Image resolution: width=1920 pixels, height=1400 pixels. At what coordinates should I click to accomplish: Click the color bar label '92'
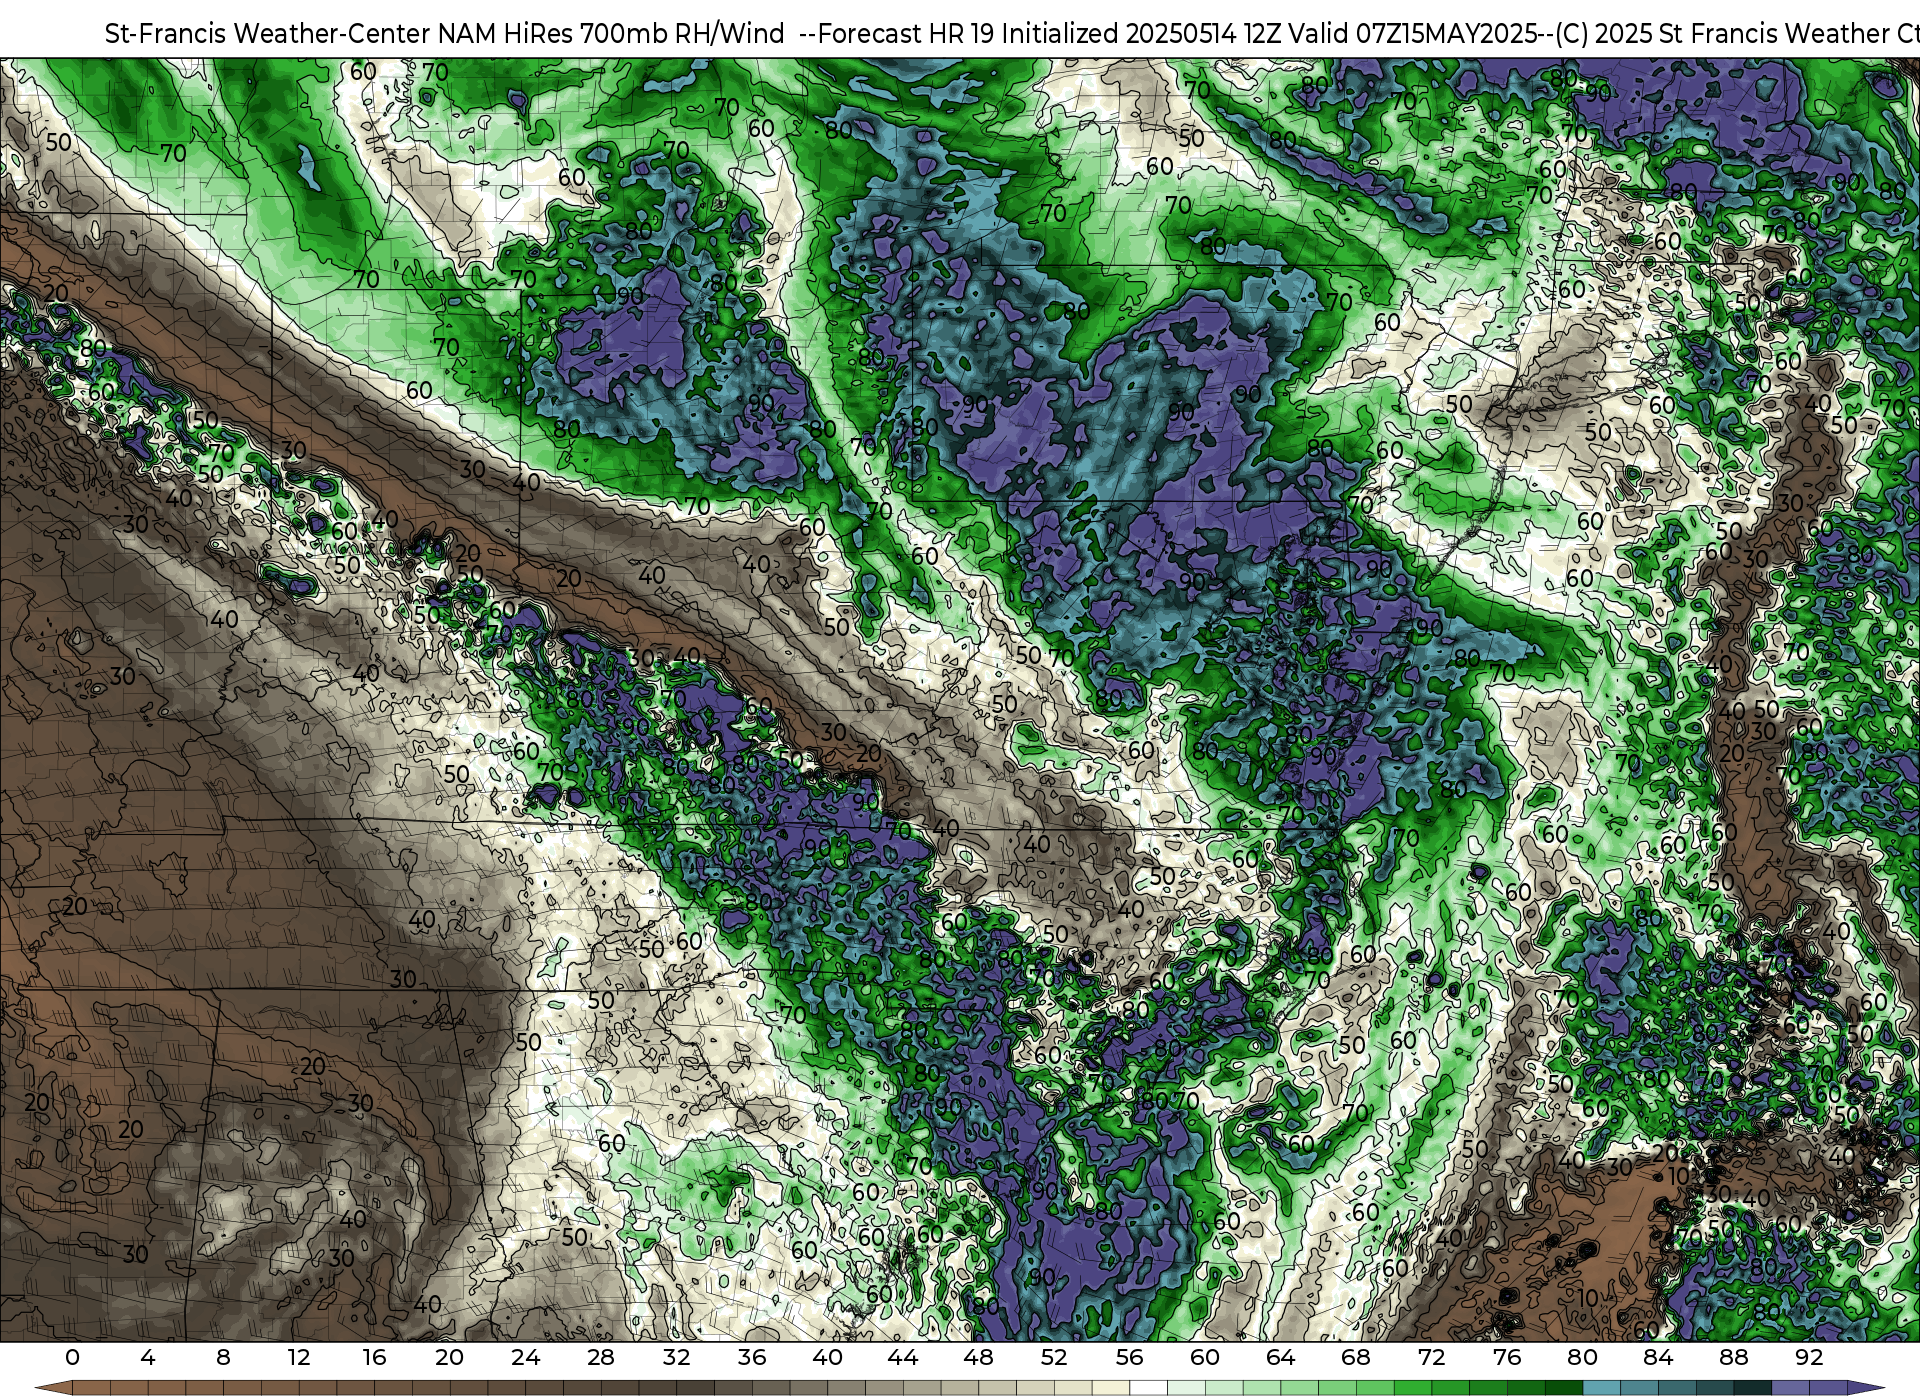1809,1357
